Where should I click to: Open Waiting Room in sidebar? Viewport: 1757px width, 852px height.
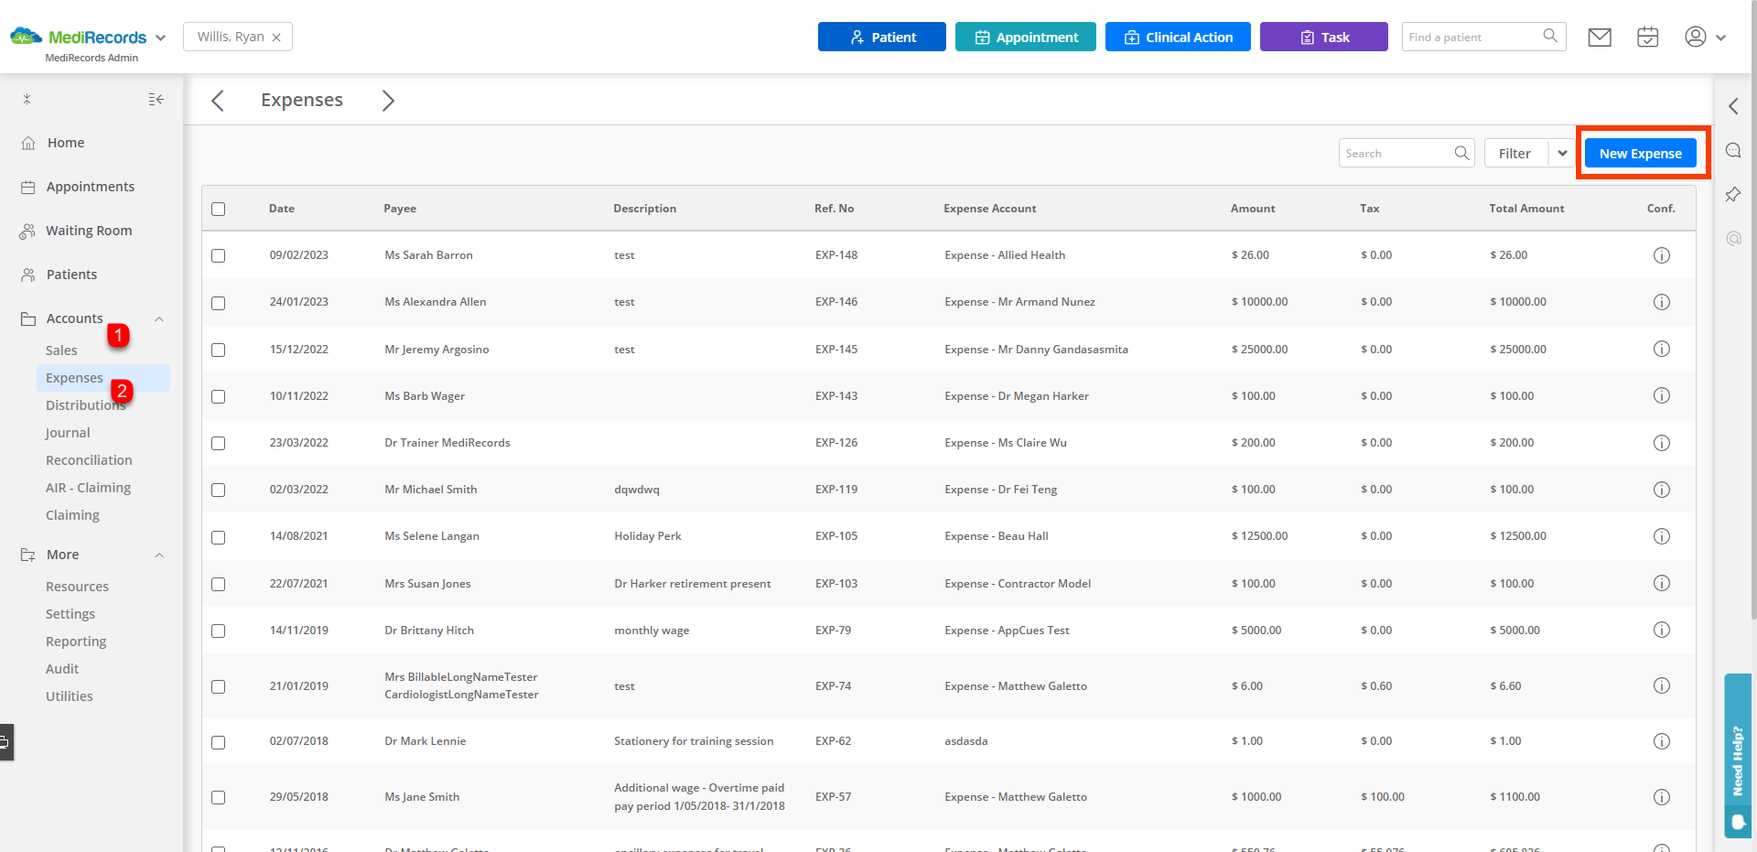[x=88, y=231]
